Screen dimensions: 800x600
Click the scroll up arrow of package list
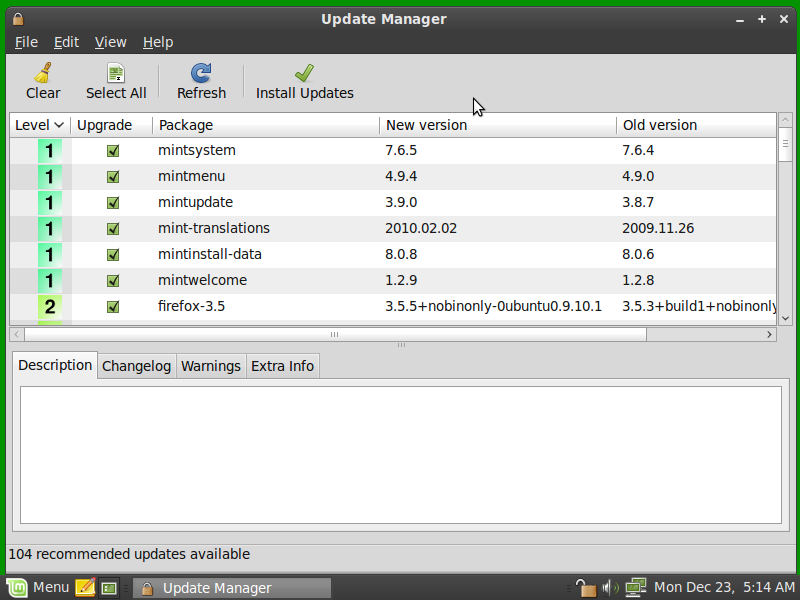(x=785, y=120)
